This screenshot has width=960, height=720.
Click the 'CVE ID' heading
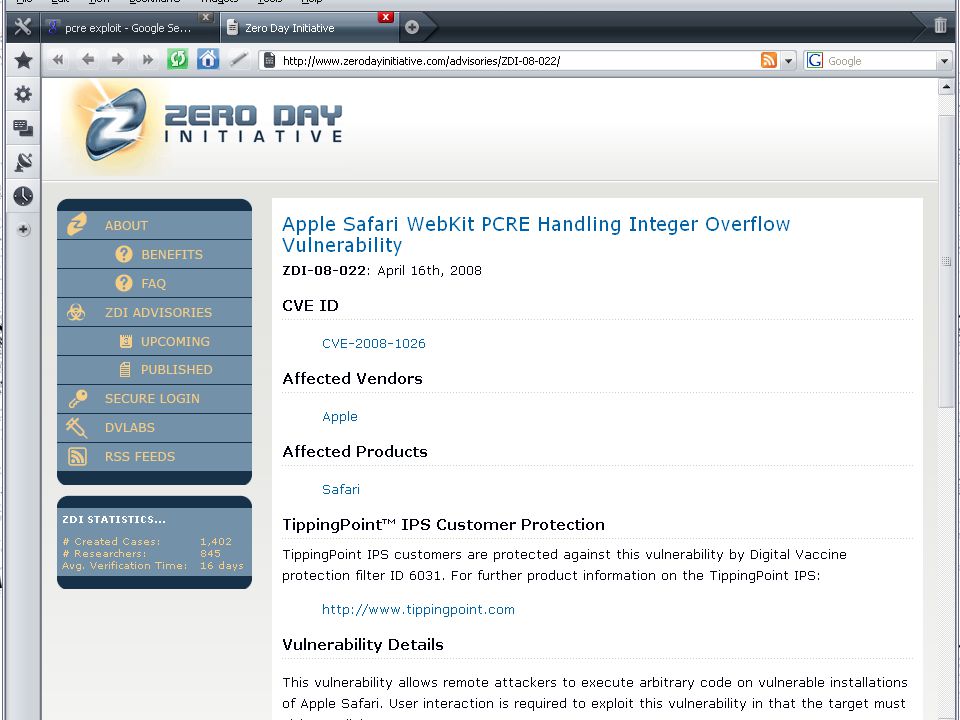click(x=310, y=306)
